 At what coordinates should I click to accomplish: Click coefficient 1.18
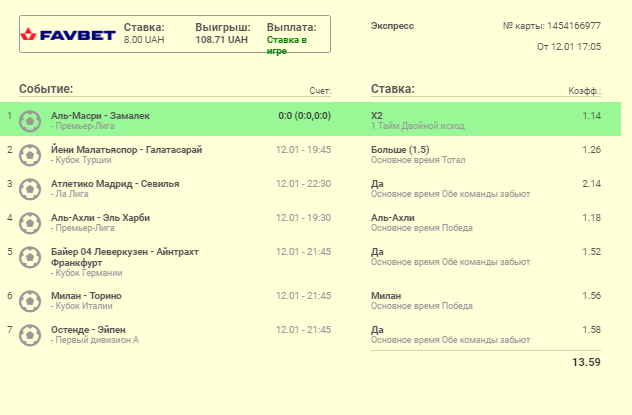click(x=591, y=218)
